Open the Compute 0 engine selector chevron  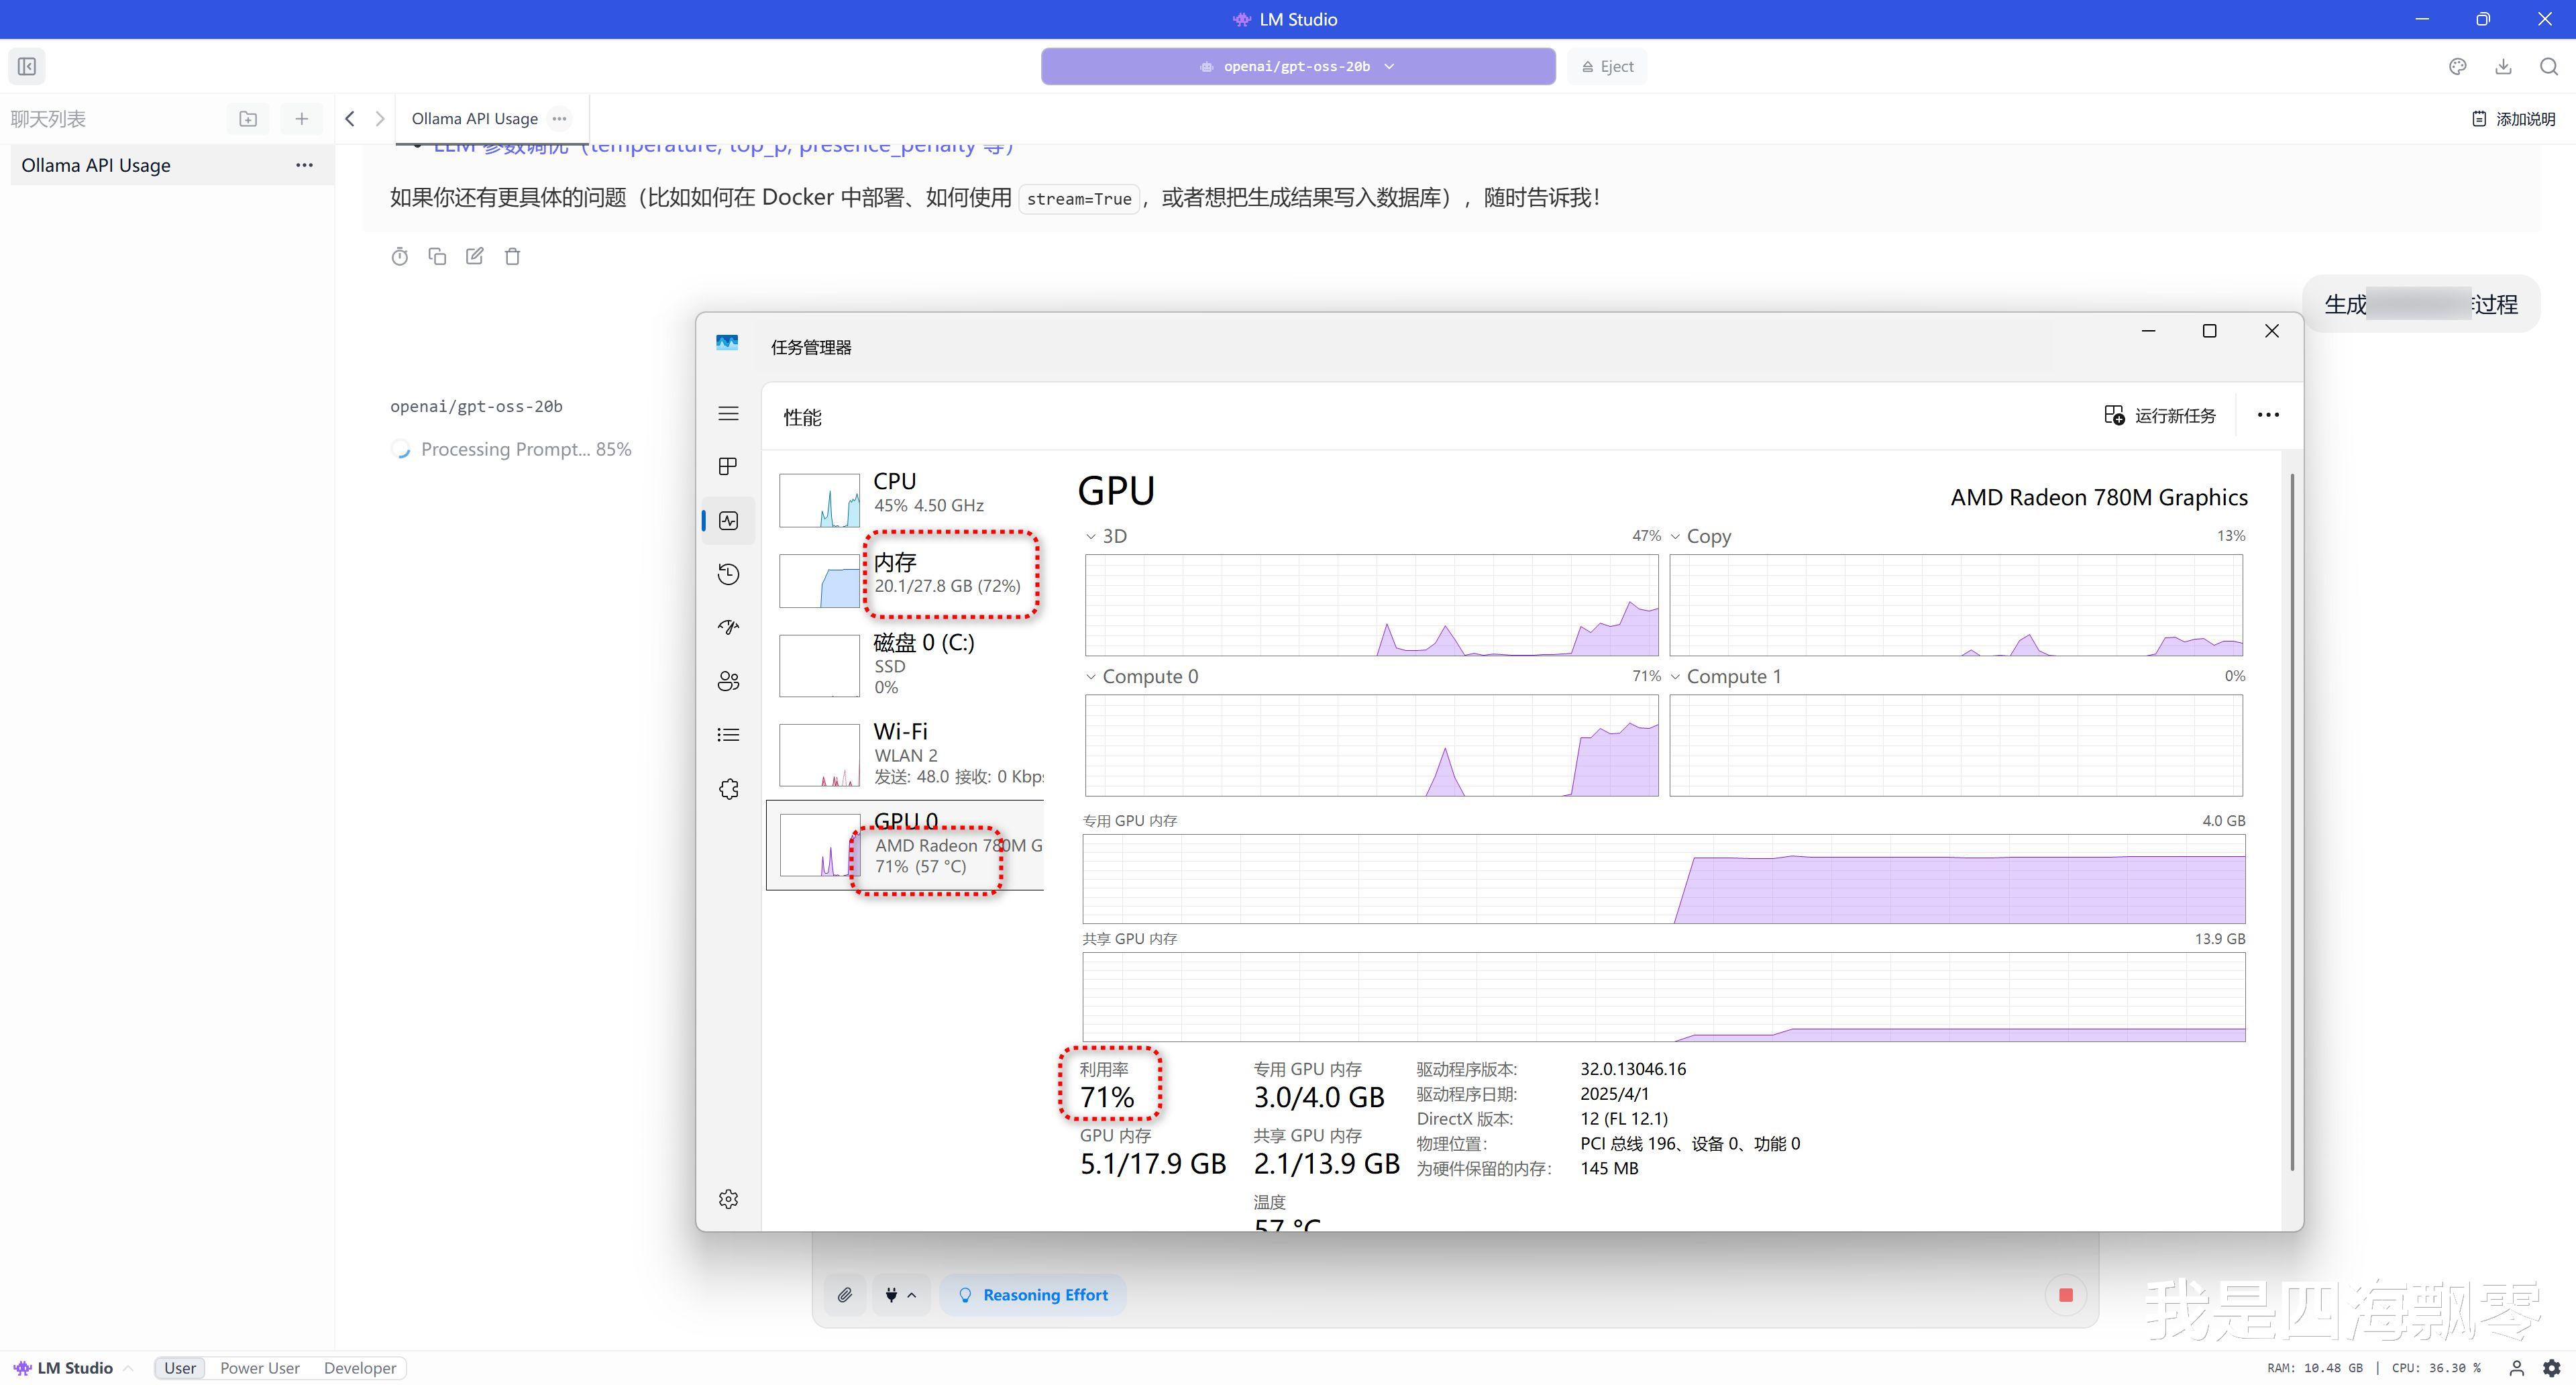click(x=1091, y=677)
